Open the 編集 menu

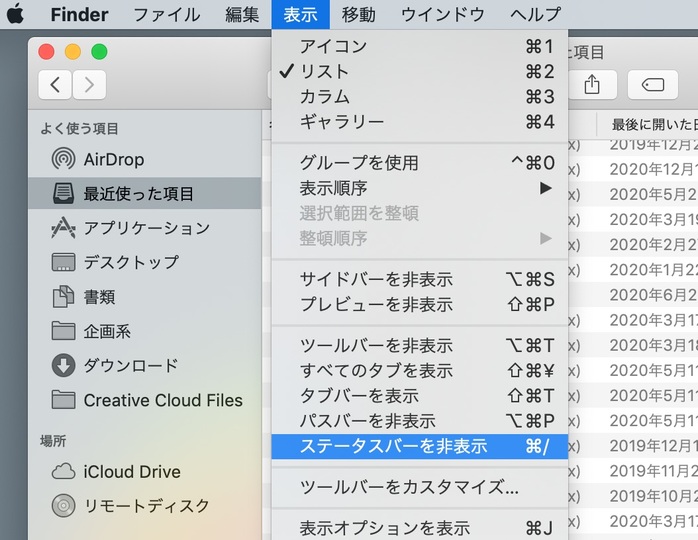242,15
